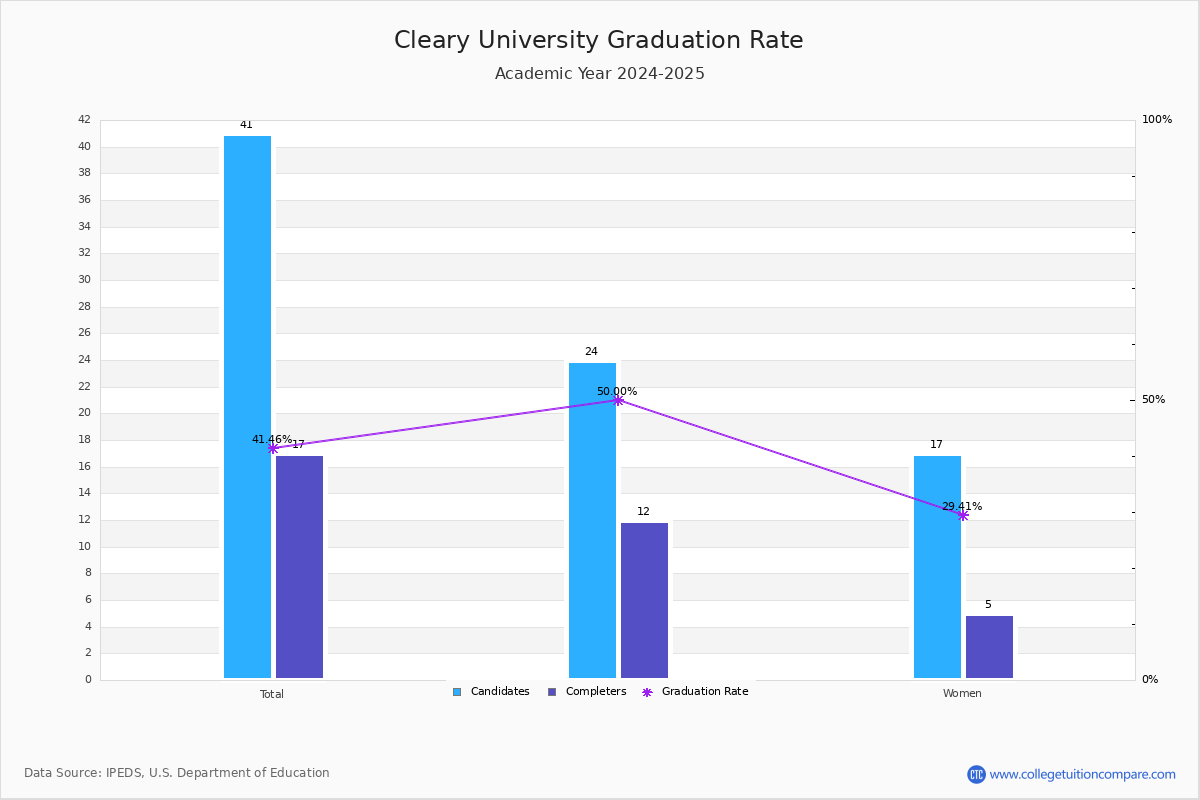
Task: Click the Cleary University Graduation Rate title
Action: tap(599, 40)
